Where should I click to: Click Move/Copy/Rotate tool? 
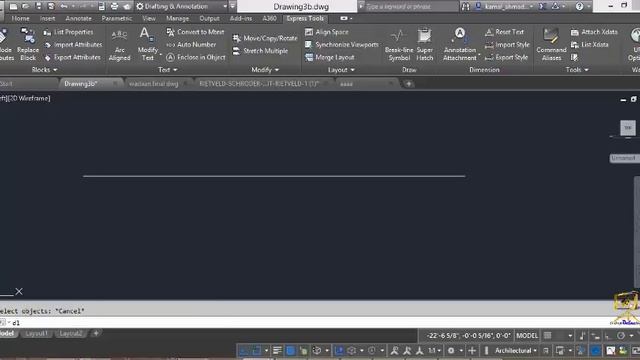(265, 38)
